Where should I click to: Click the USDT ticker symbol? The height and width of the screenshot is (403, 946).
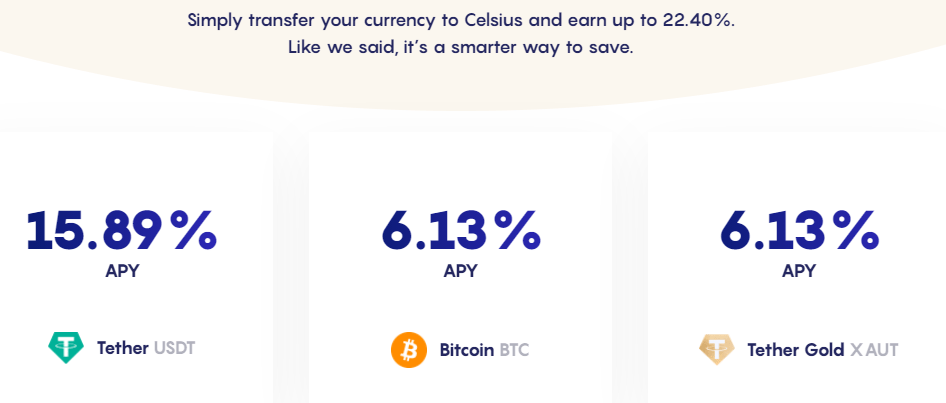(x=175, y=349)
